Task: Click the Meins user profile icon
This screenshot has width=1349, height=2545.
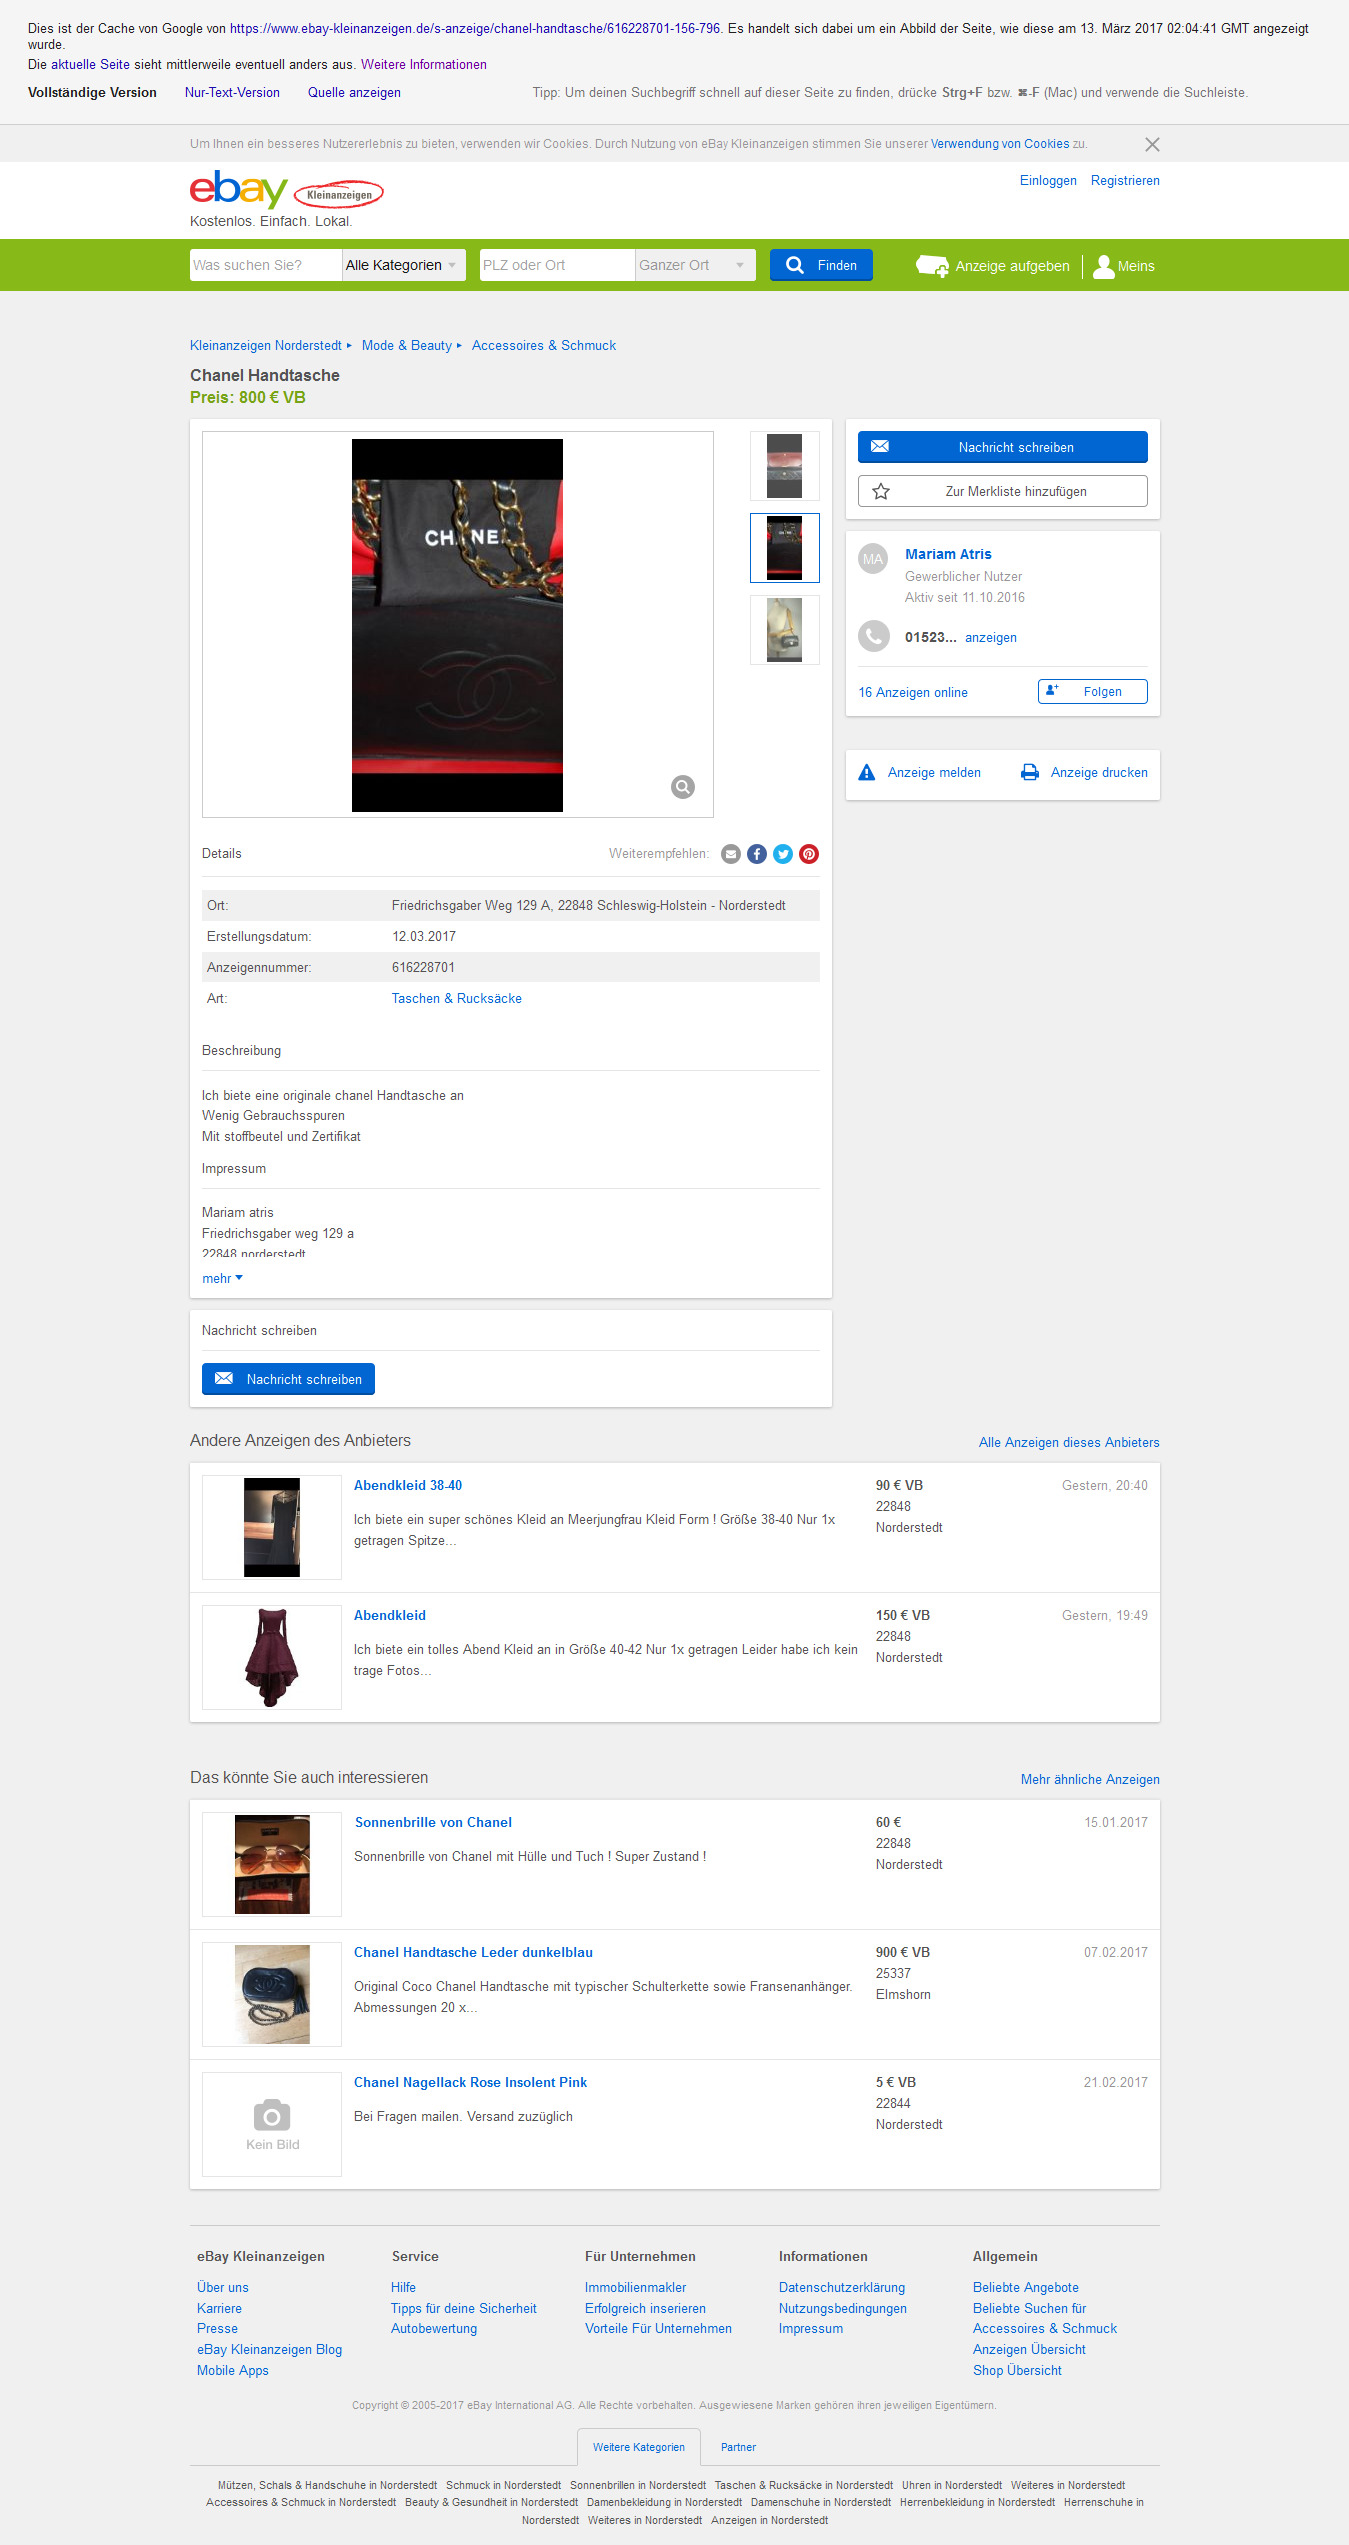Action: tap(1103, 266)
